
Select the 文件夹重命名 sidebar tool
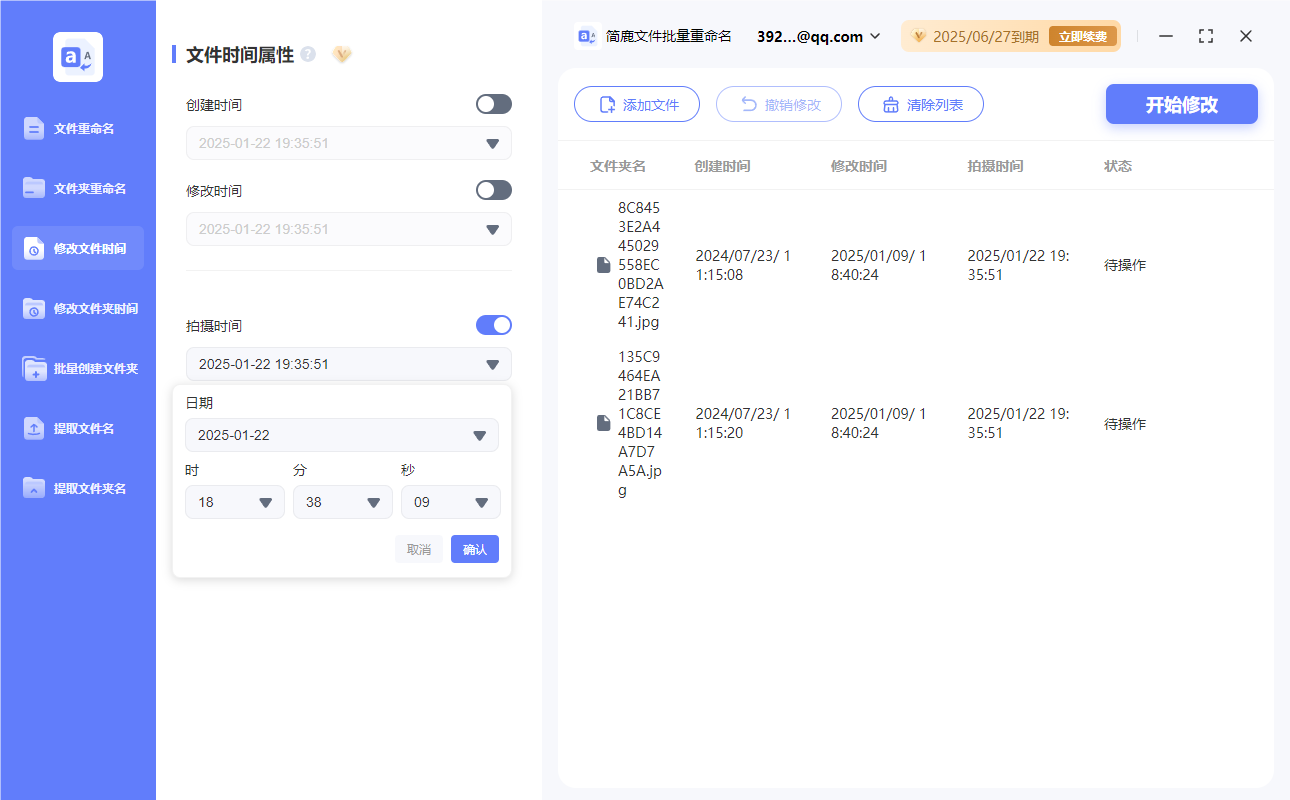click(77, 188)
